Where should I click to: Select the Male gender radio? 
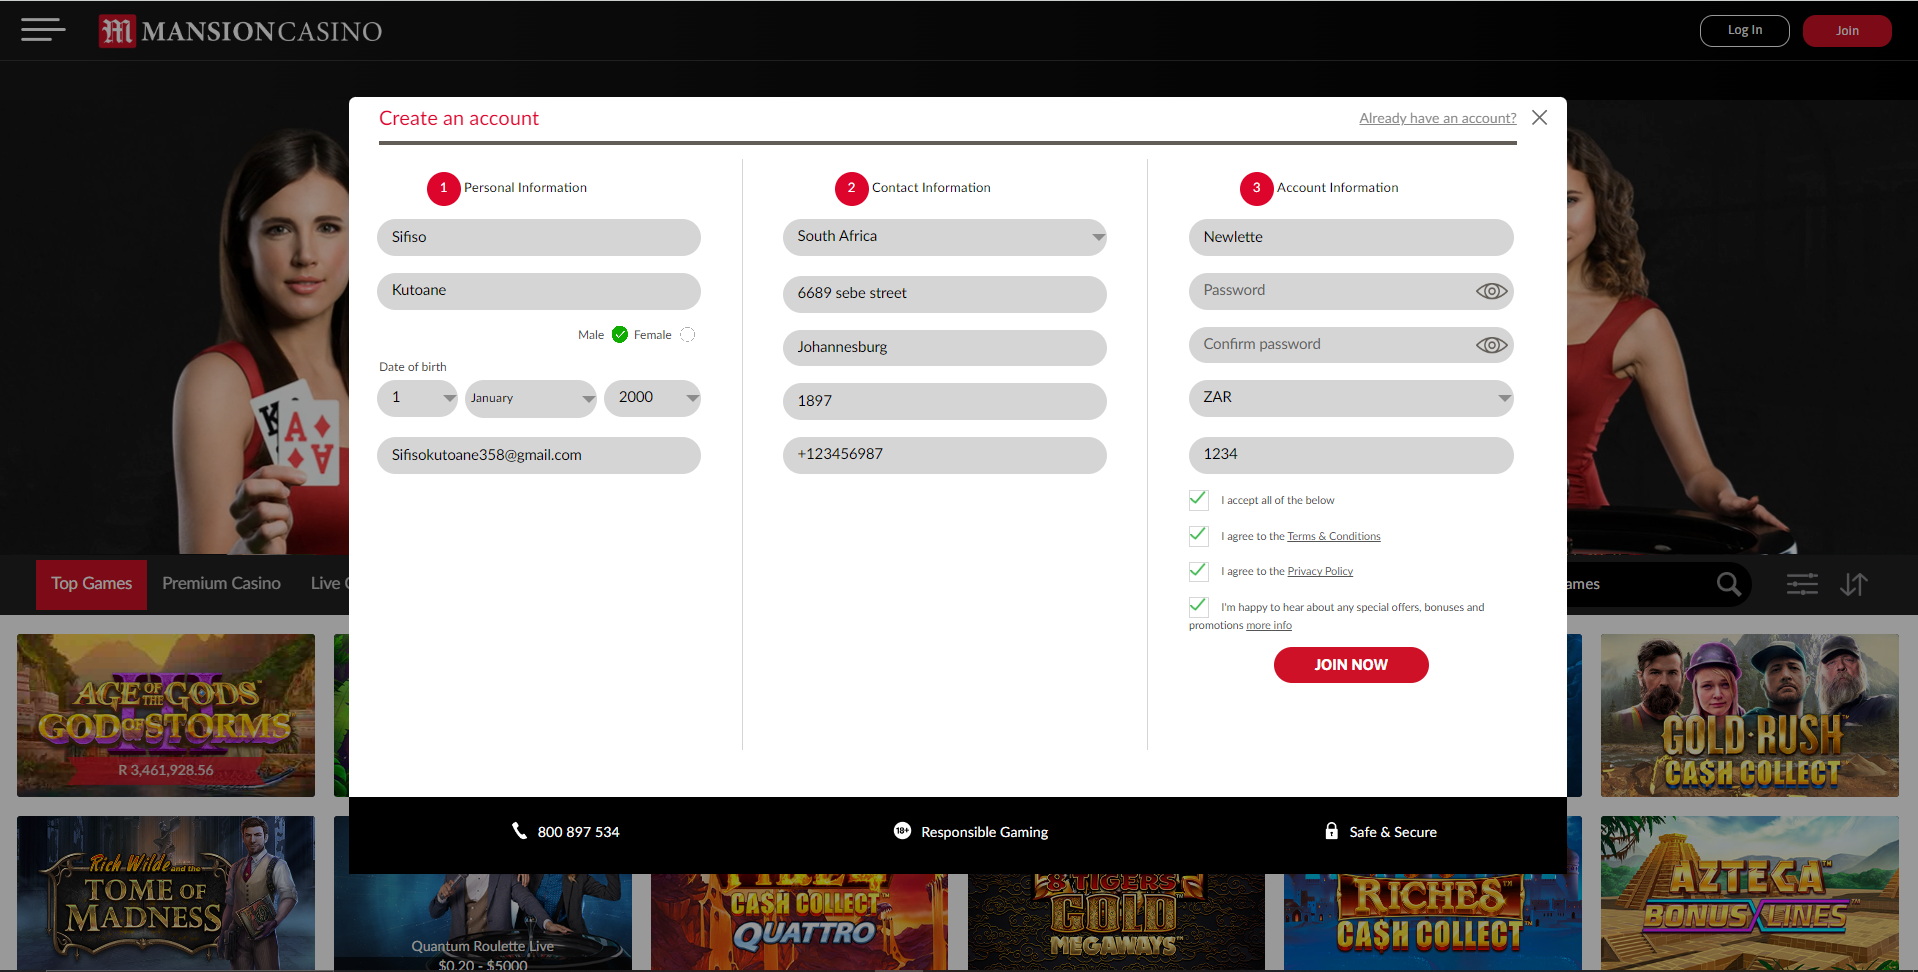tap(620, 335)
